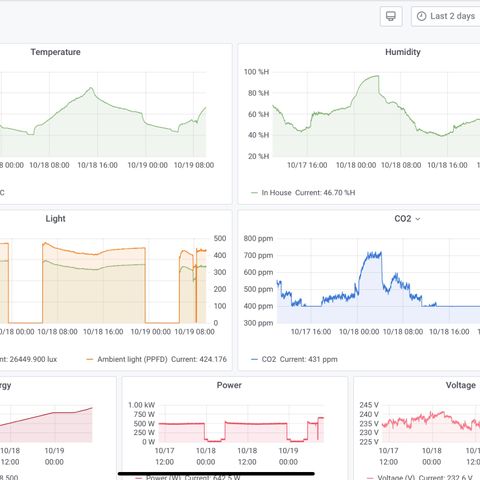Open the CO2 panel title menu
480x480 pixels.
point(403,219)
